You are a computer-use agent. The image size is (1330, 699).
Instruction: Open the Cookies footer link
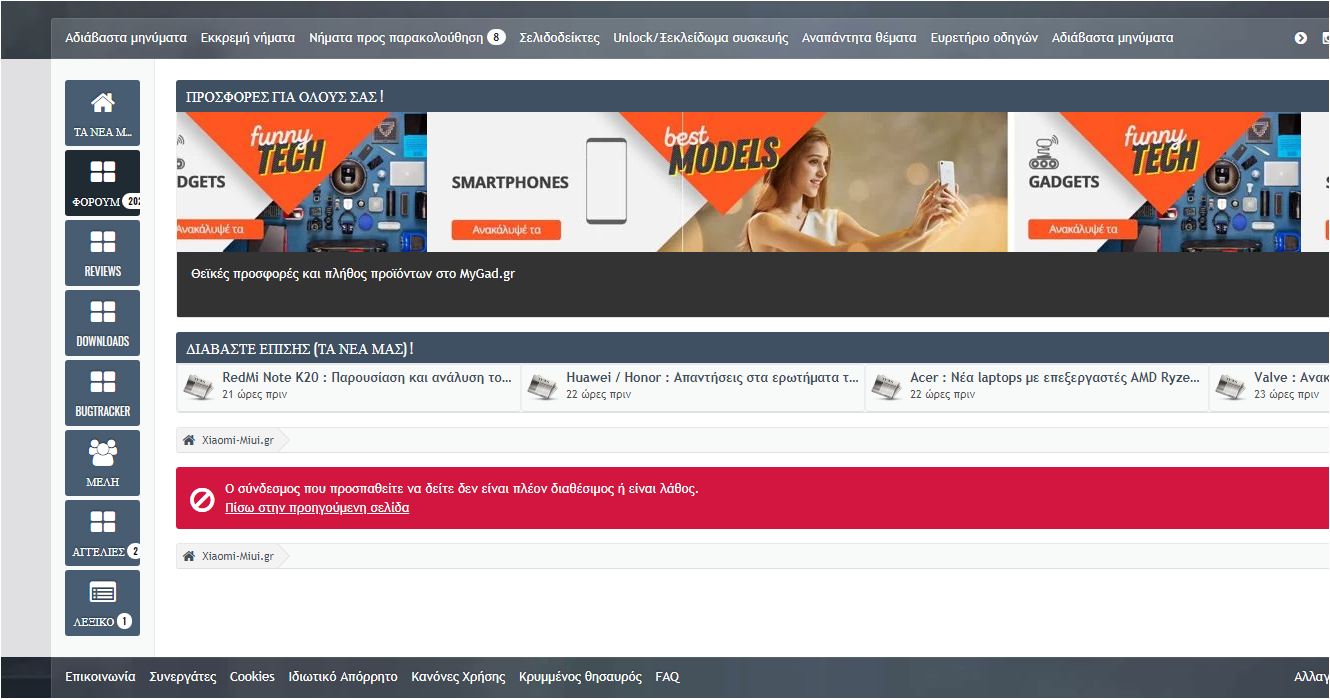click(252, 677)
